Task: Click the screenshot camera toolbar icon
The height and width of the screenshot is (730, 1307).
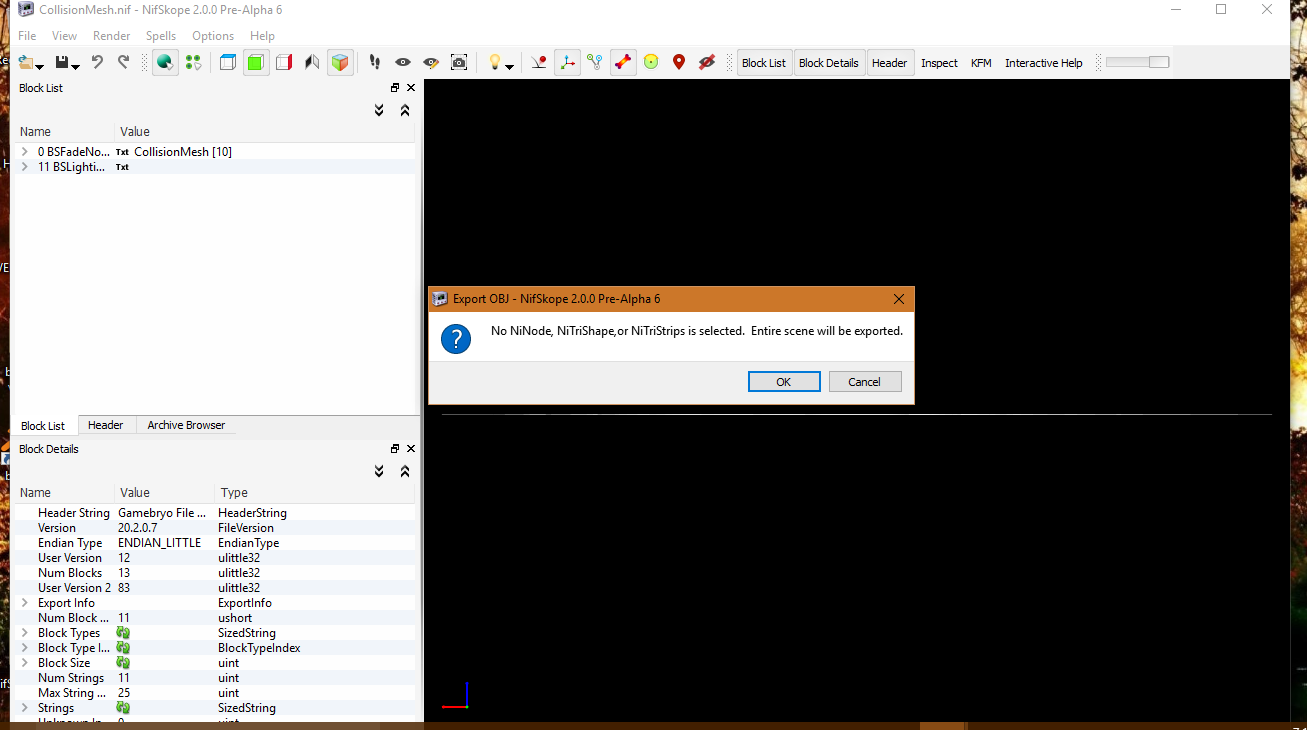Action: (459, 62)
